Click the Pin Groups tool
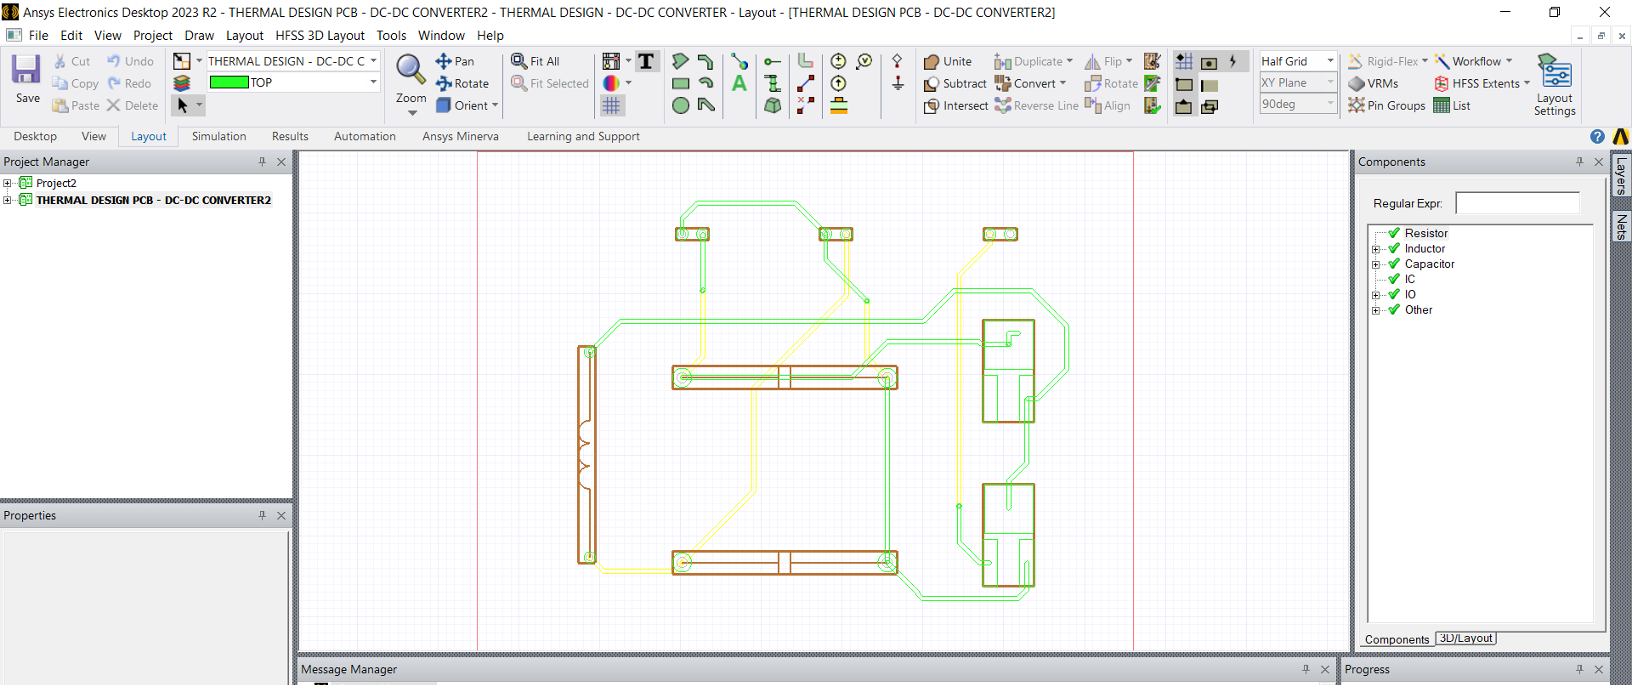The height and width of the screenshot is (686, 1632). (x=1386, y=105)
